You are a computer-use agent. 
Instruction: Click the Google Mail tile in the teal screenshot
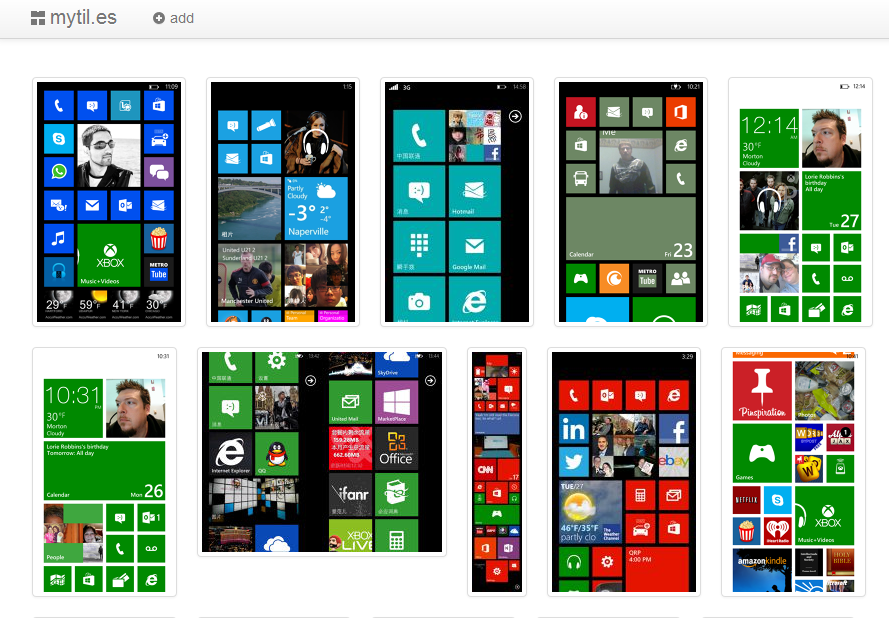pos(475,247)
